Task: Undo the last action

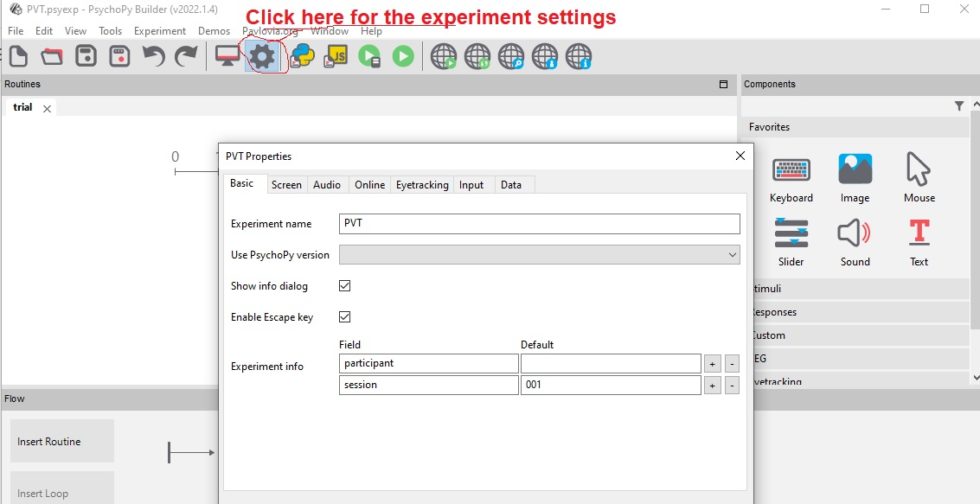Action: [x=153, y=56]
